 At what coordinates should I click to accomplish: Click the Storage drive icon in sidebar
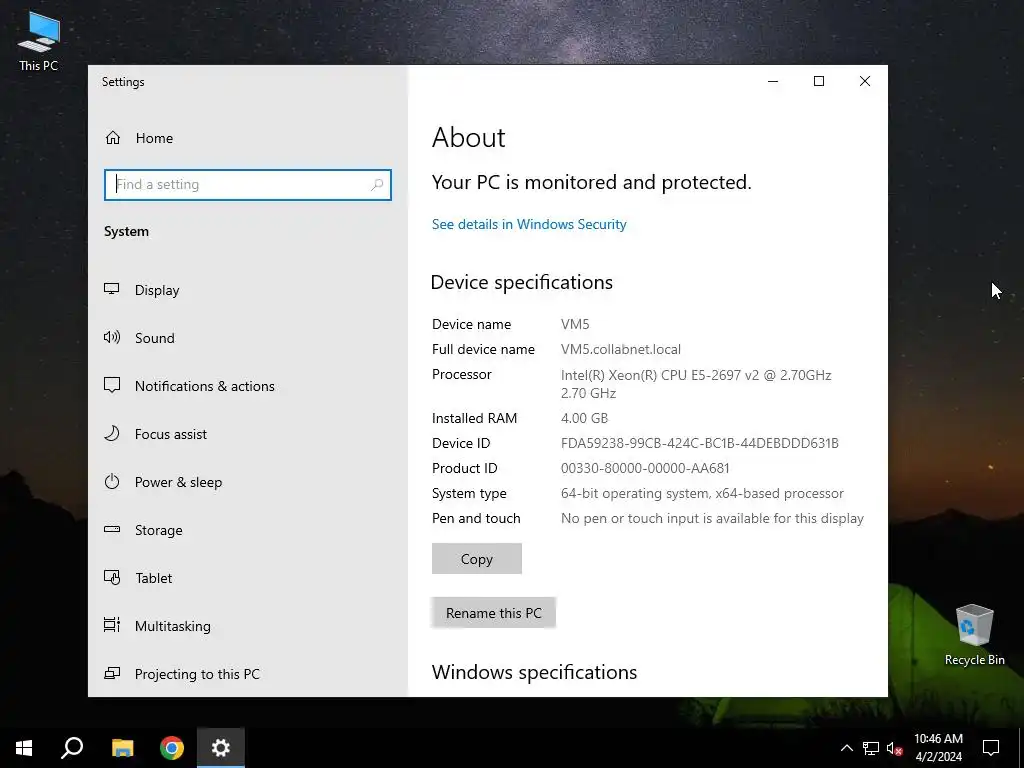(112, 530)
